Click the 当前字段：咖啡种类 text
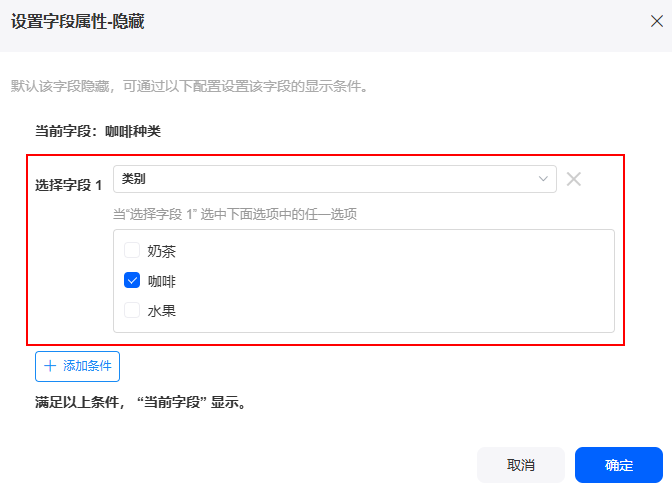This screenshot has width=672, height=491. pos(98,131)
